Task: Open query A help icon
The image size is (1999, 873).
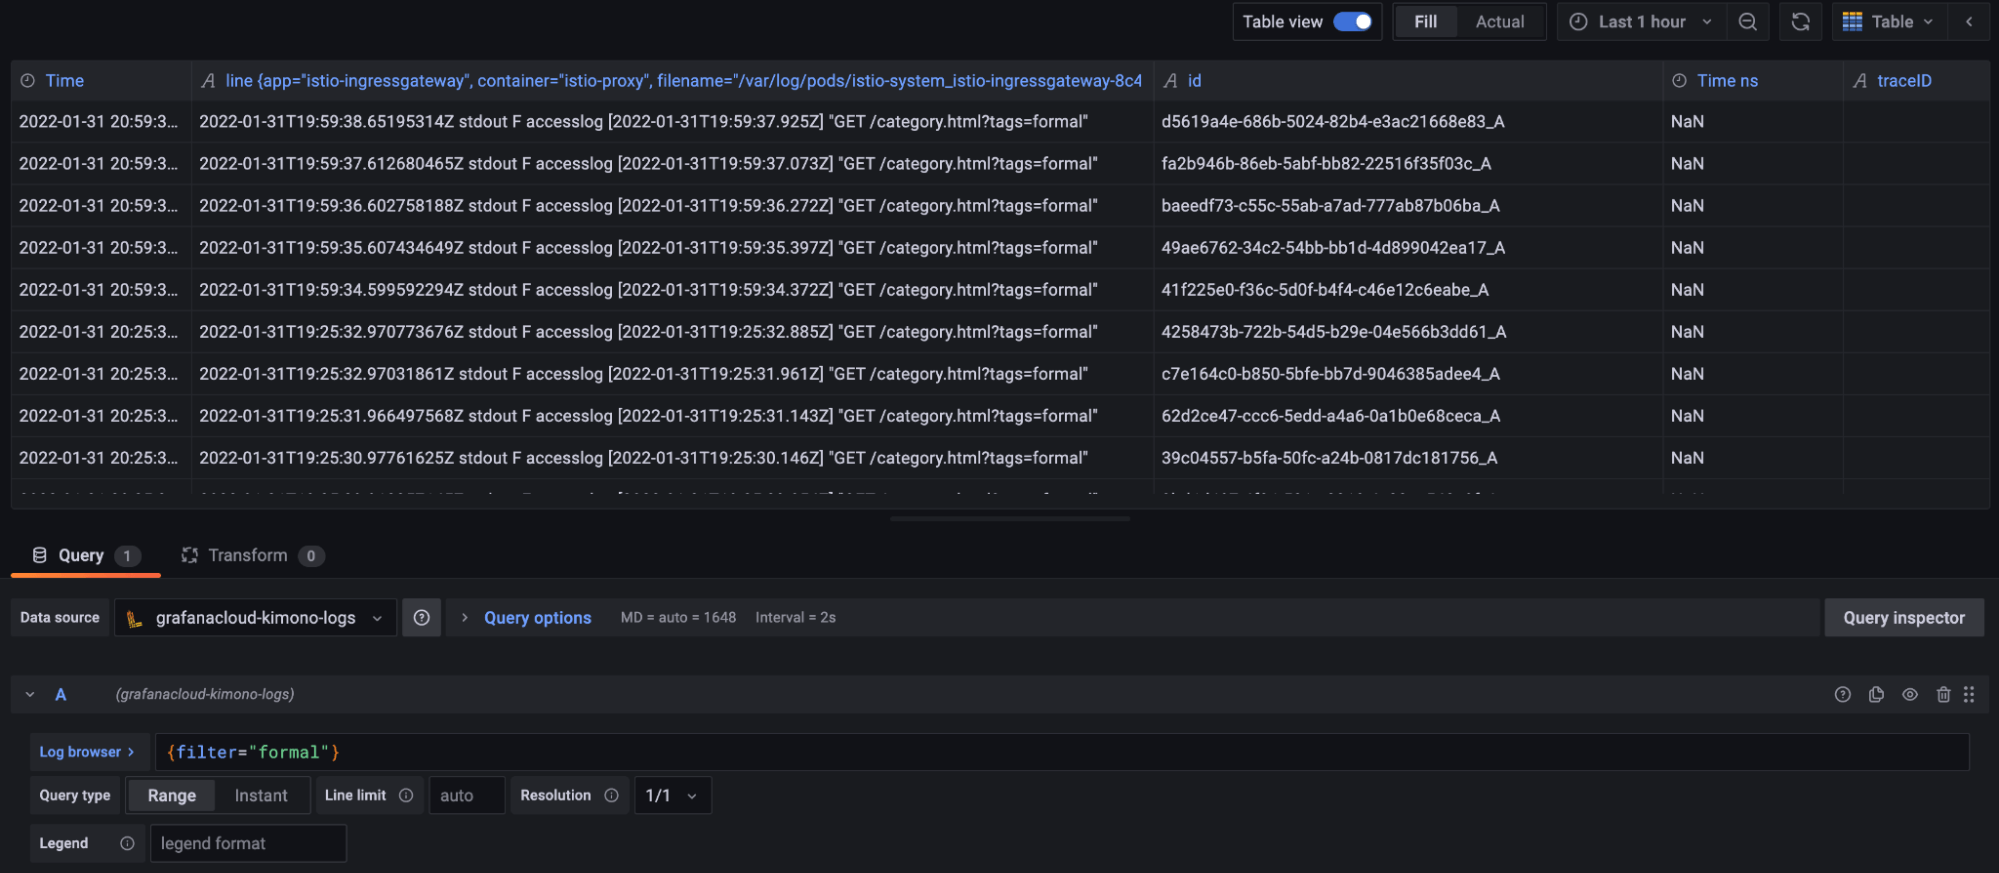Action: click(x=1842, y=694)
